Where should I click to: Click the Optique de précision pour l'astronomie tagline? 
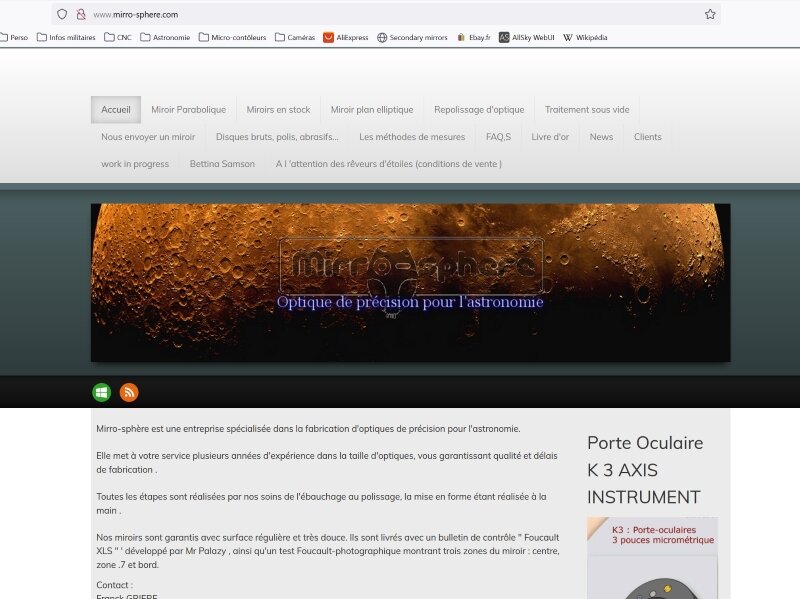point(410,302)
